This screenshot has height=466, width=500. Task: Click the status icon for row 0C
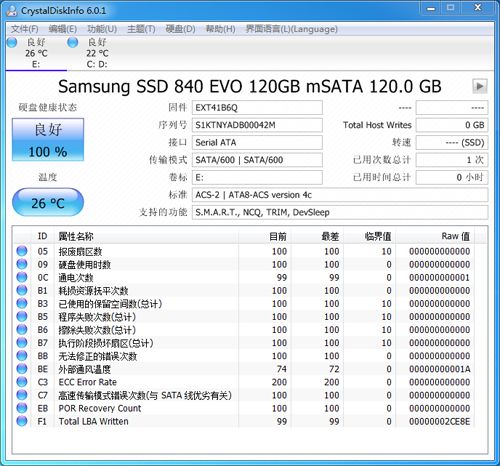pos(22,277)
